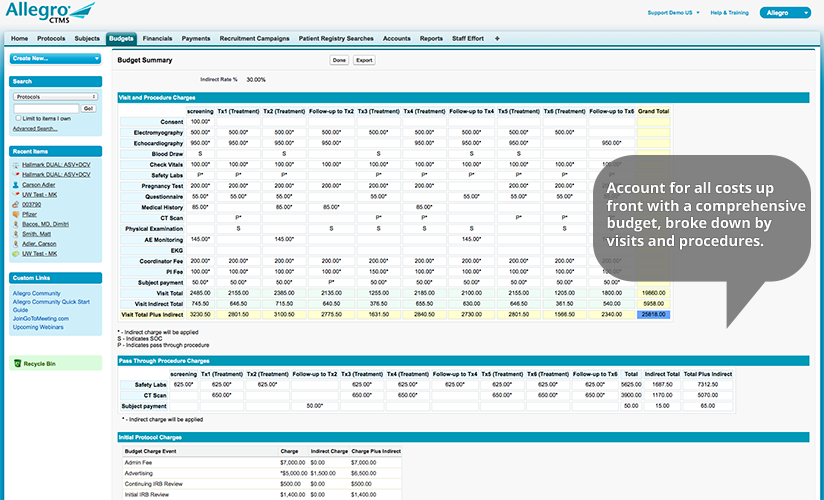Click the person icon beside Carson Adler
The width and height of the screenshot is (824, 500).
[x=16, y=185]
